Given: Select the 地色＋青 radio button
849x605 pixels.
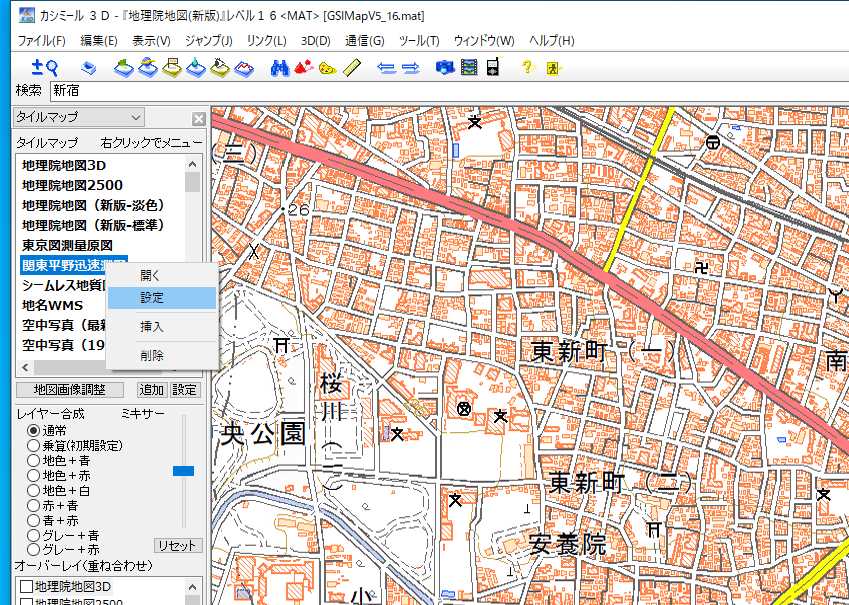Looking at the screenshot, I should 34,461.
